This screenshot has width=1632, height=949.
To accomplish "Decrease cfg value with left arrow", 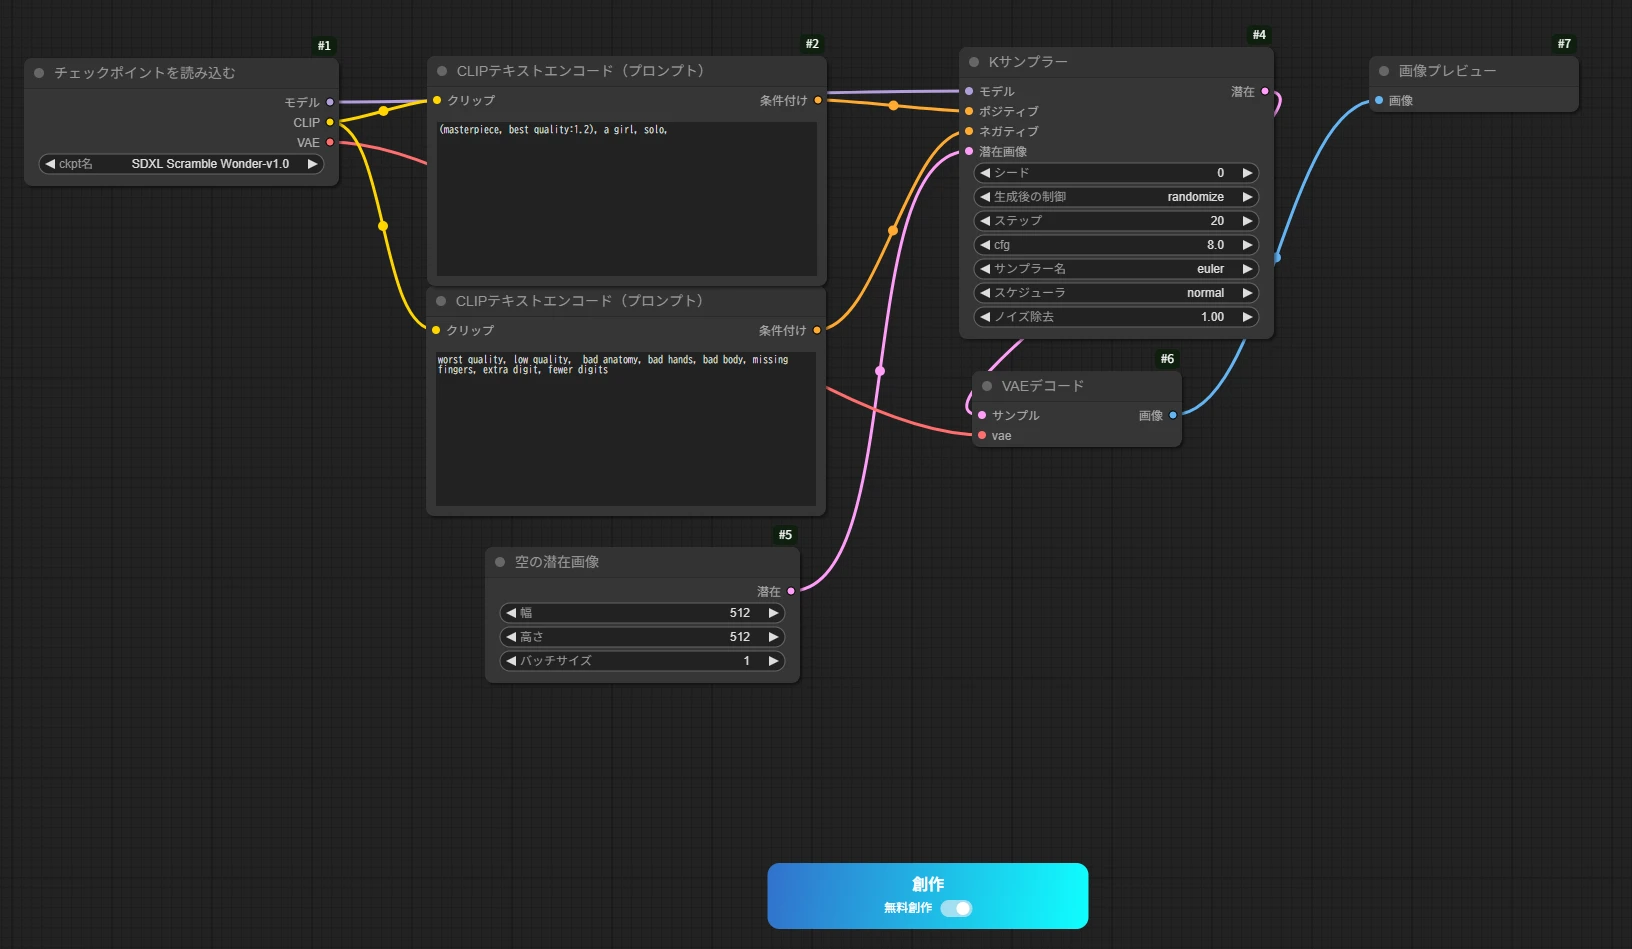I will tap(985, 245).
